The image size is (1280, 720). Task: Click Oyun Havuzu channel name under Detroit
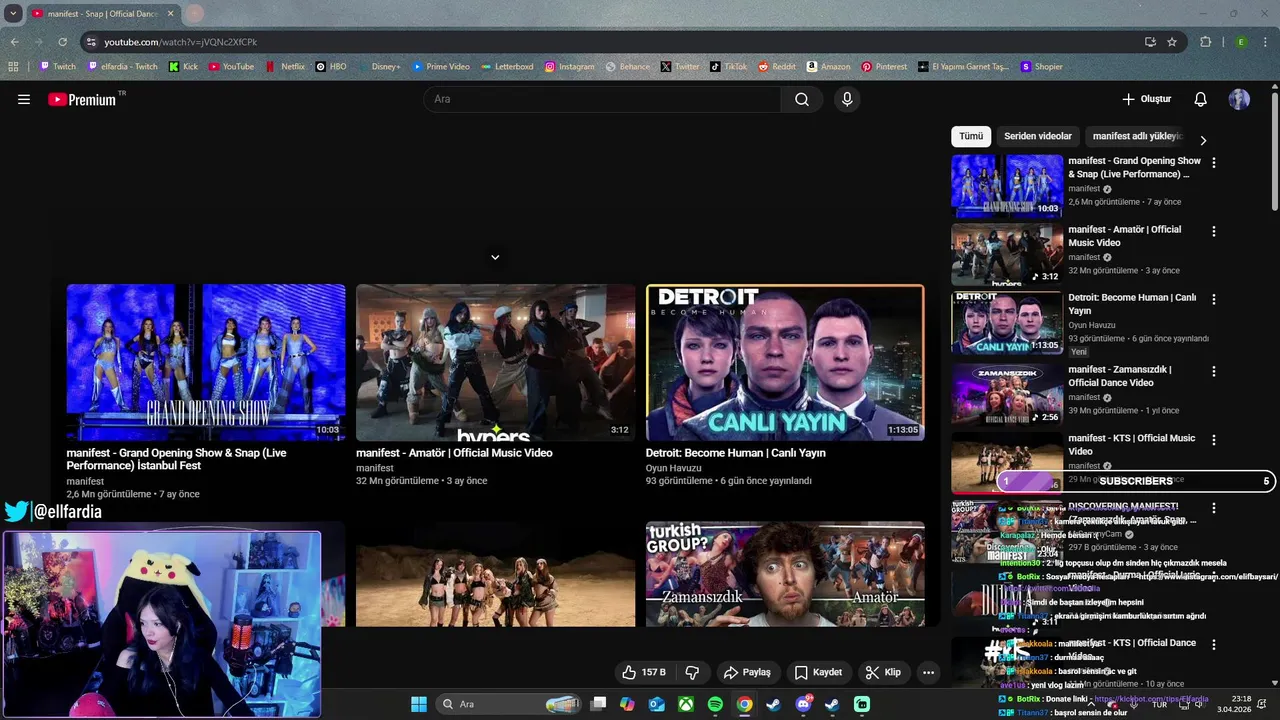coord(1091,325)
